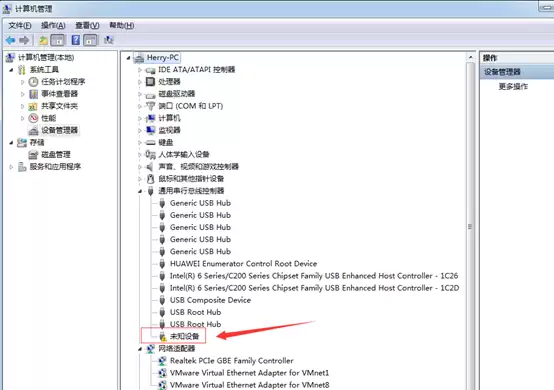Image resolution: width=554 pixels, height=390 pixels.
Task: Select 事件查看器 in left tree
Action: [x=59, y=94]
